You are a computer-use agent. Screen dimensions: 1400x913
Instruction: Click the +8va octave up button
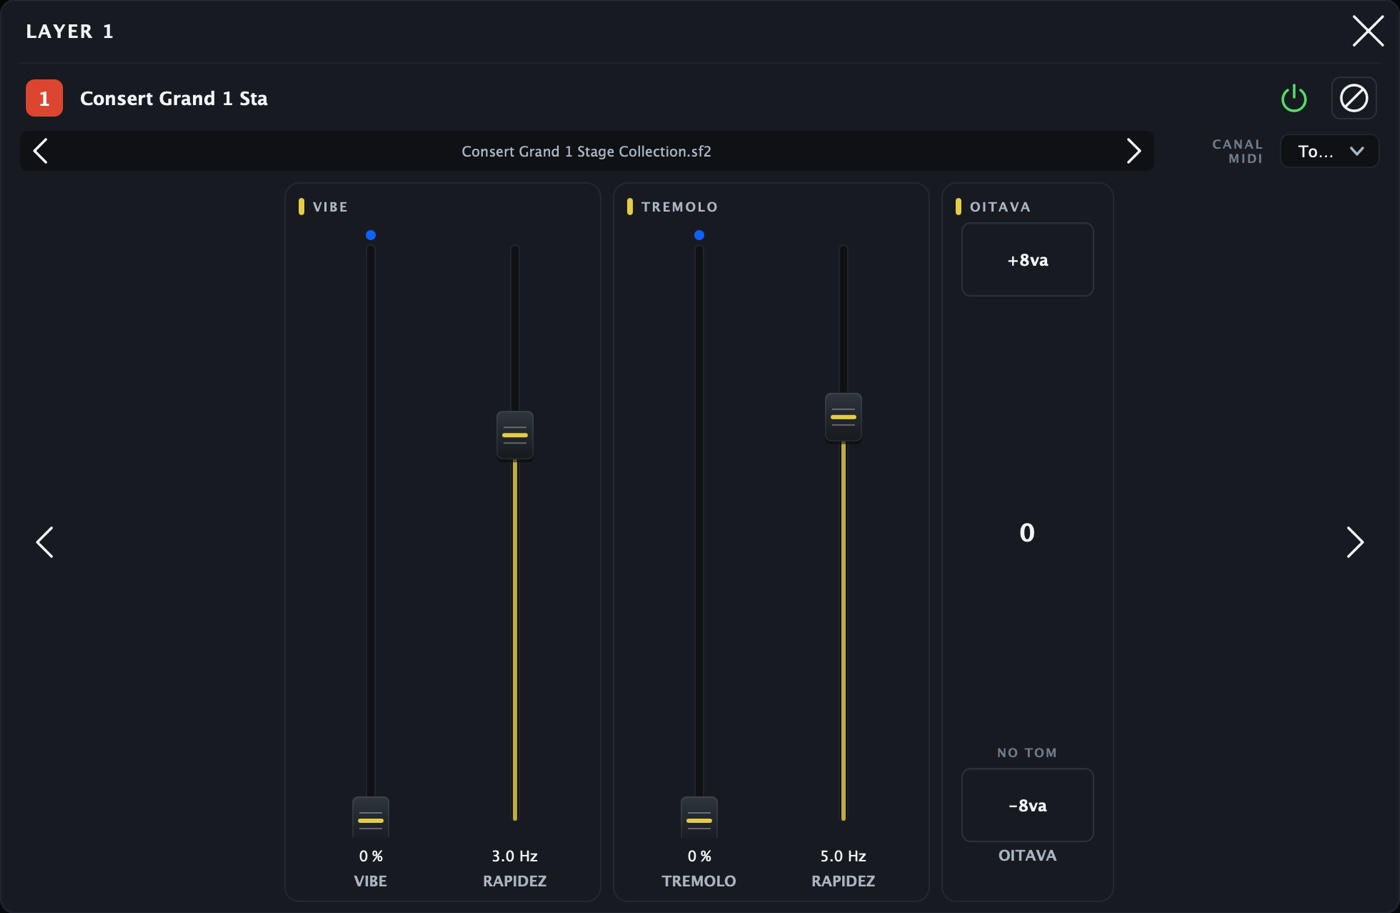[x=1027, y=260]
